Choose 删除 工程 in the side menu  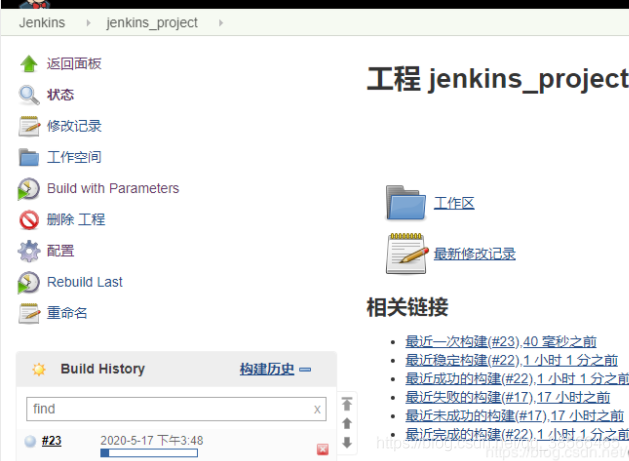point(76,219)
